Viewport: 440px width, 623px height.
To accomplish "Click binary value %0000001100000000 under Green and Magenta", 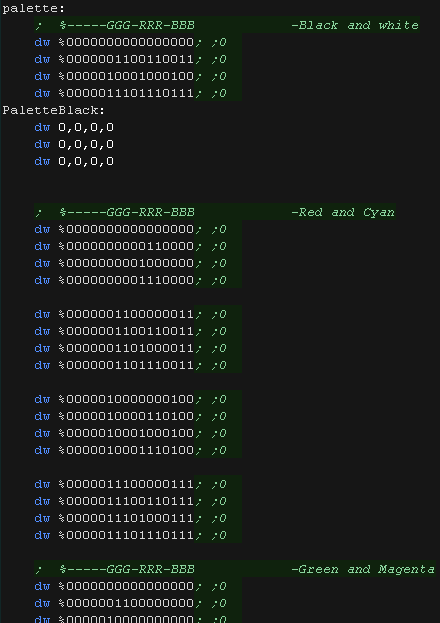I will click(126, 604).
